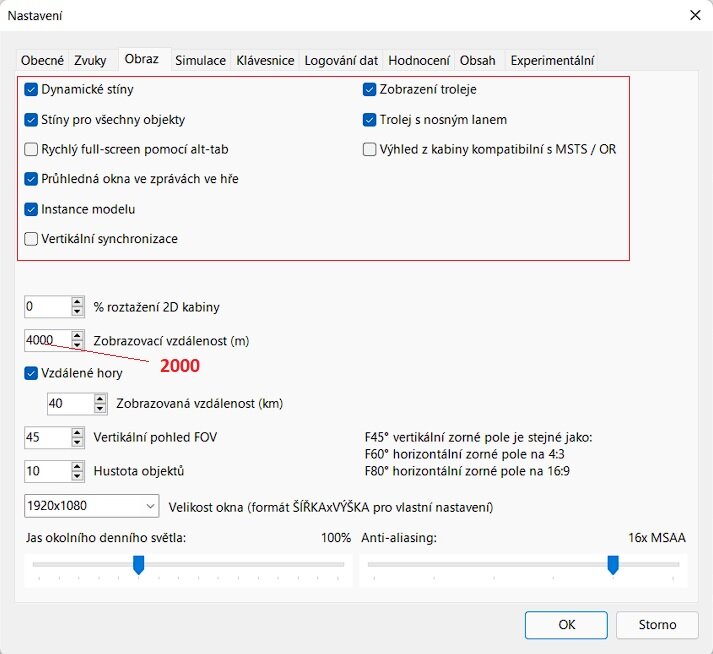Enable Výhled z kabiny kompatibilní s MSTS
This screenshot has width=713, height=654.
click(370, 149)
